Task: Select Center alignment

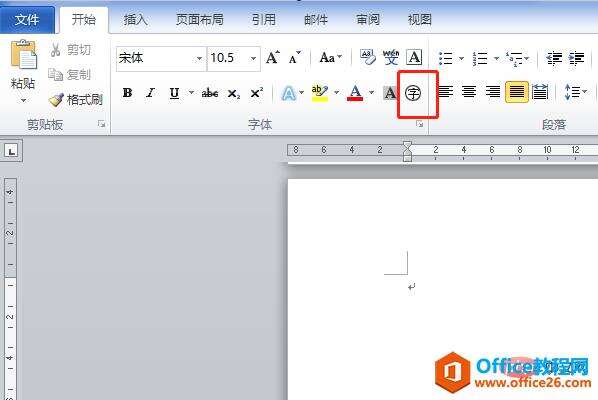Action: point(469,92)
